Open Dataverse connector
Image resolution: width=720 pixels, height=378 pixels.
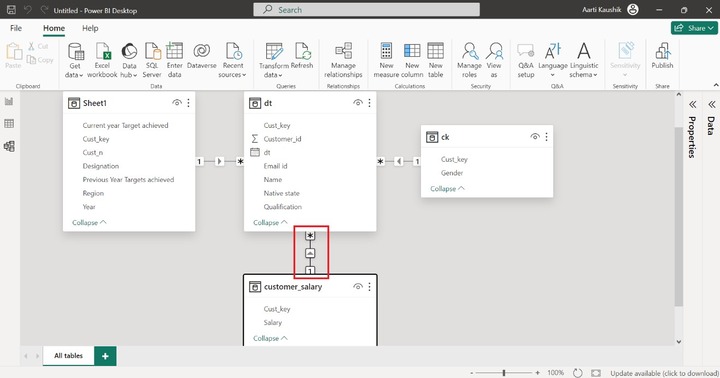202,56
